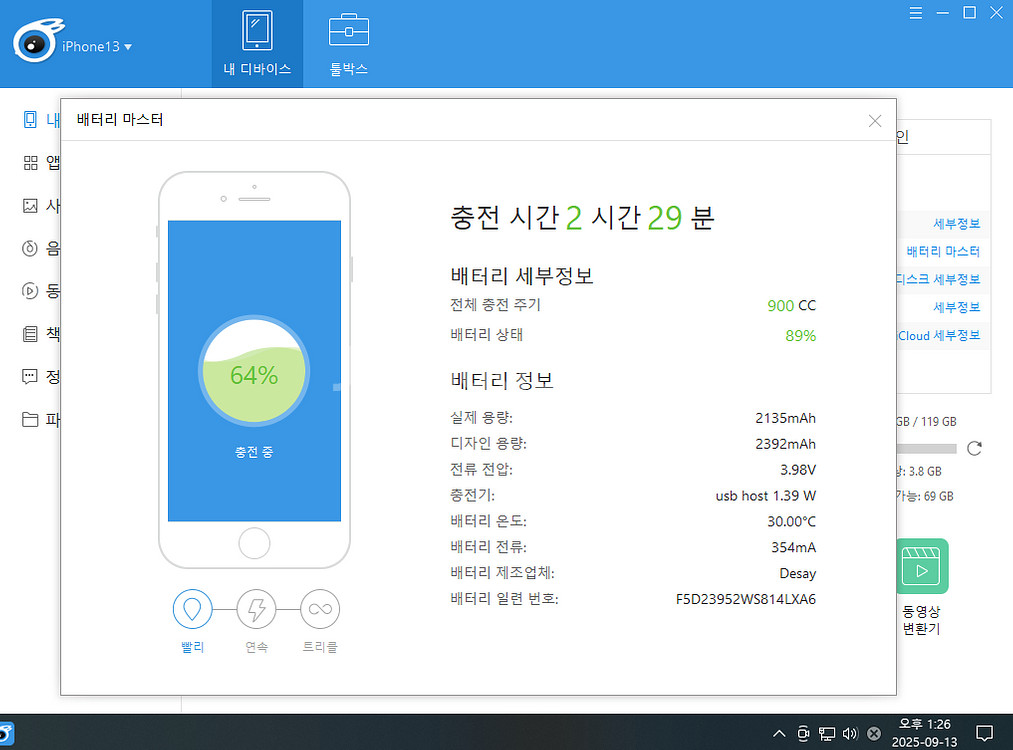
Task: Open the 디스크 세부정보 link
Action: click(938, 279)
